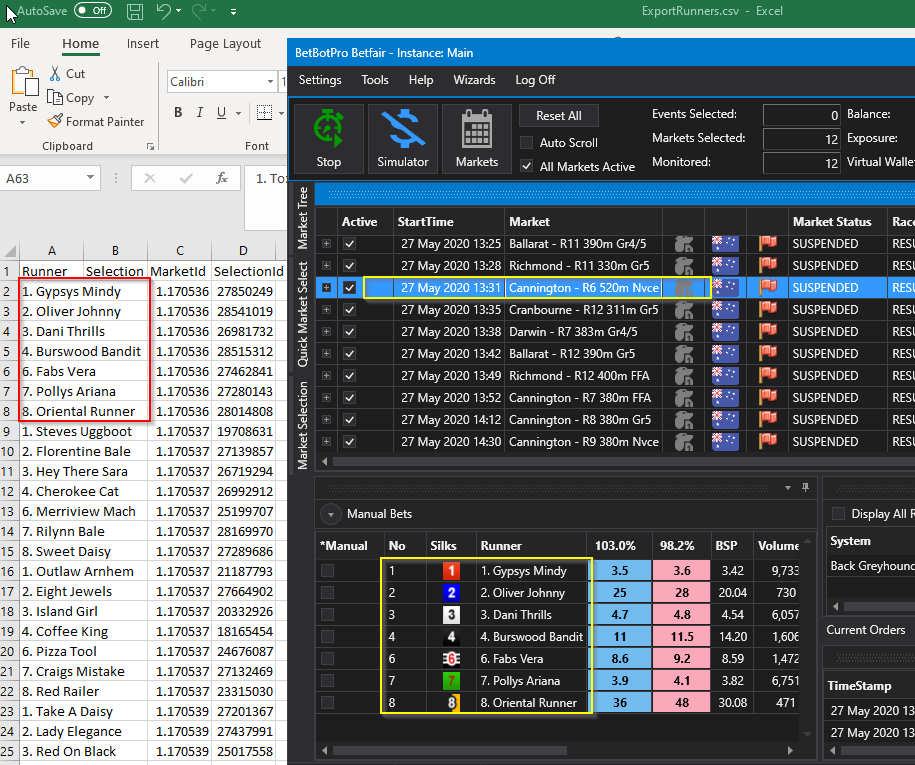The width and height of the screenshot is (915, 765).
Task: Switch to the Insert ribbon tab
Action: pos(142,44)
